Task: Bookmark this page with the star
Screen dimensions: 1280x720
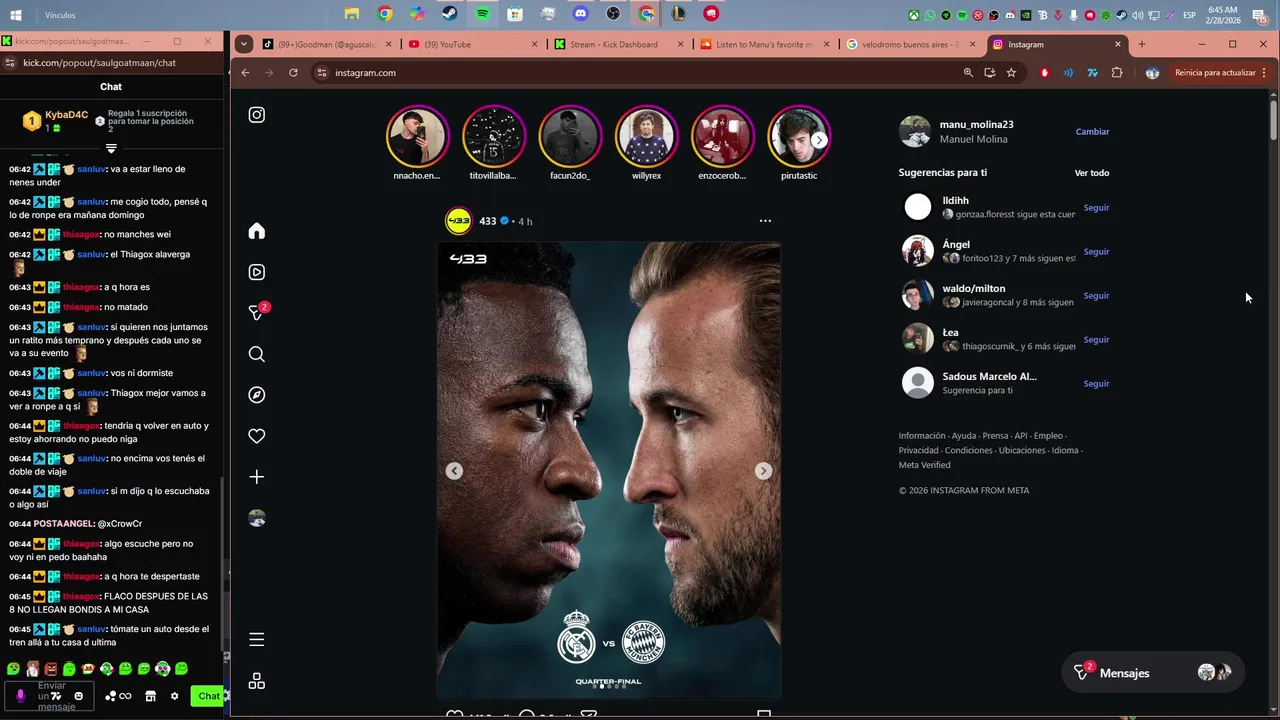Action: [x=1011, y=73]
